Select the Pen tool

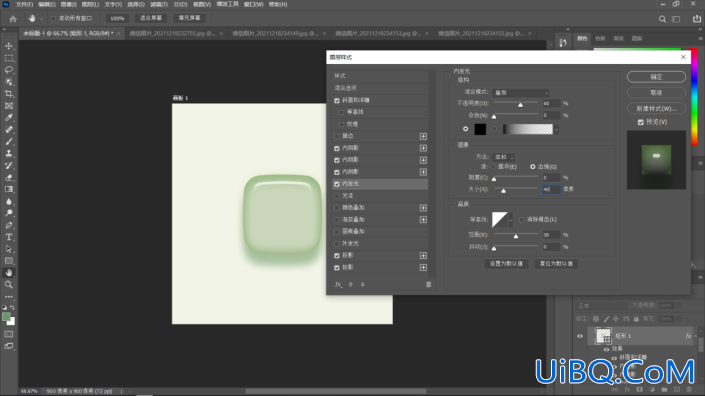(9, 225)
